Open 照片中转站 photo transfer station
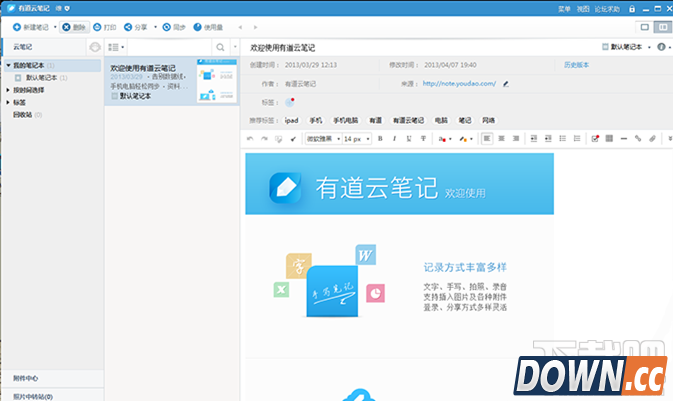Viewport: 673px width, 401px height. [33, 396]
